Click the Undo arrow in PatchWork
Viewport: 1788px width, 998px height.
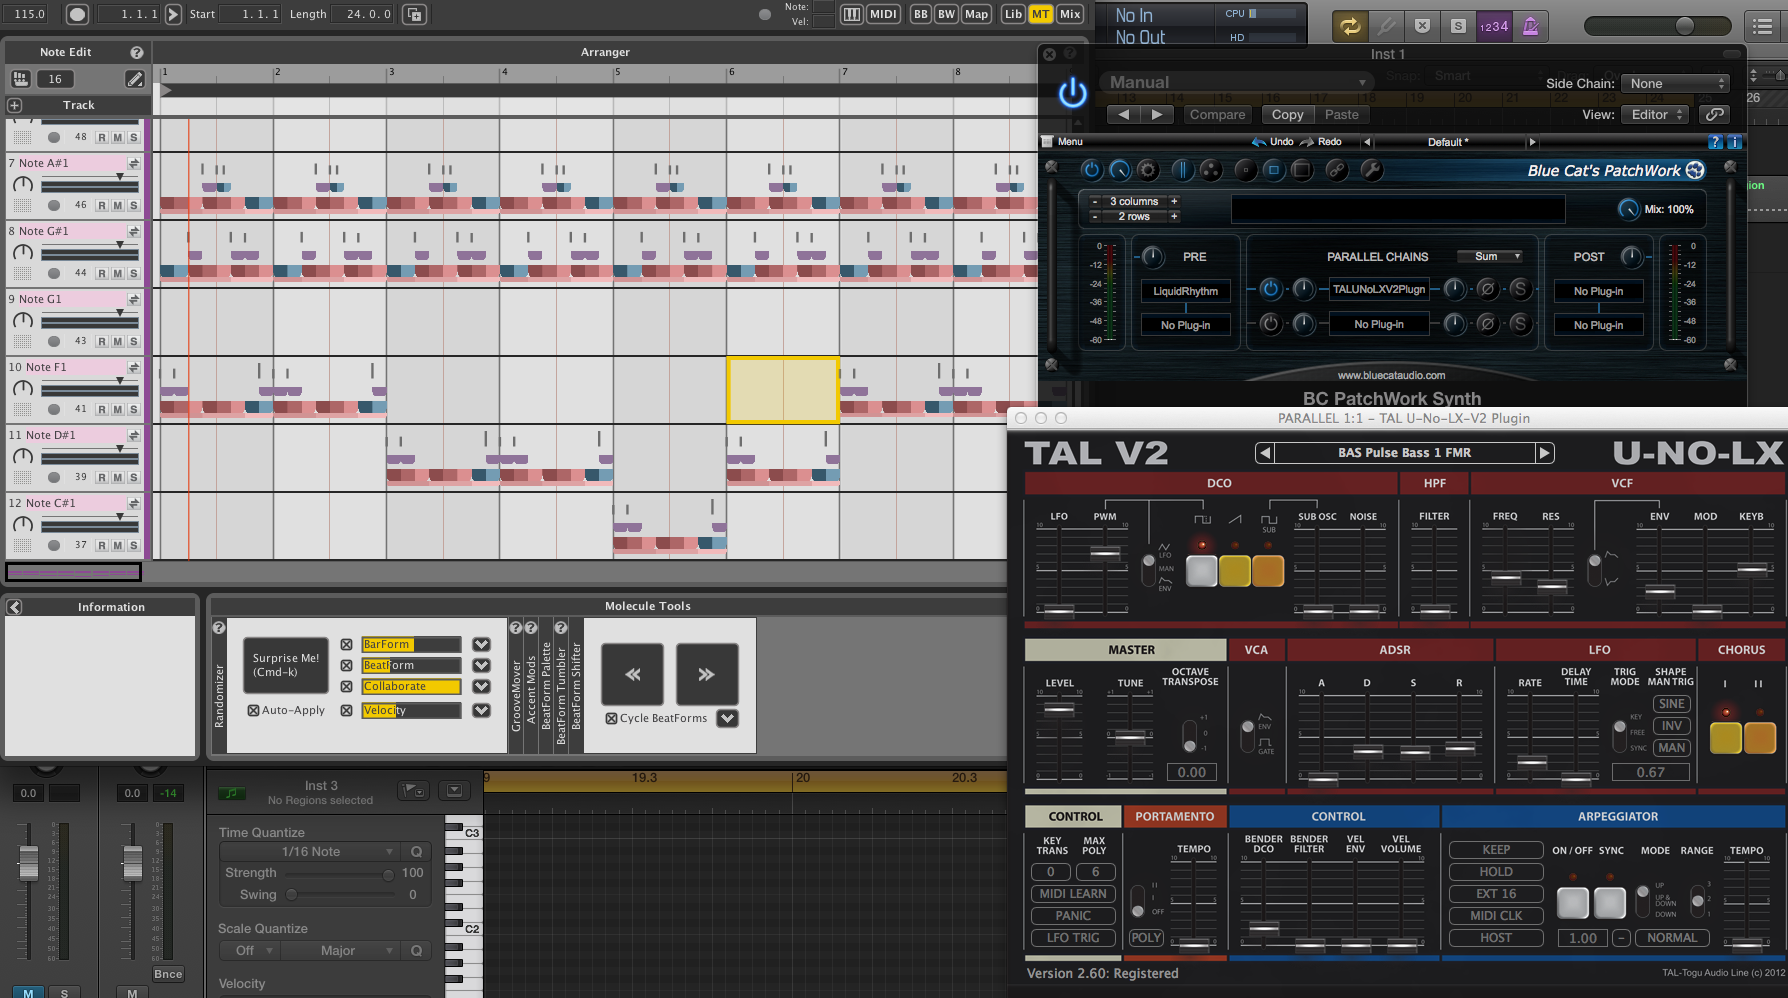tap(1260, 142)
